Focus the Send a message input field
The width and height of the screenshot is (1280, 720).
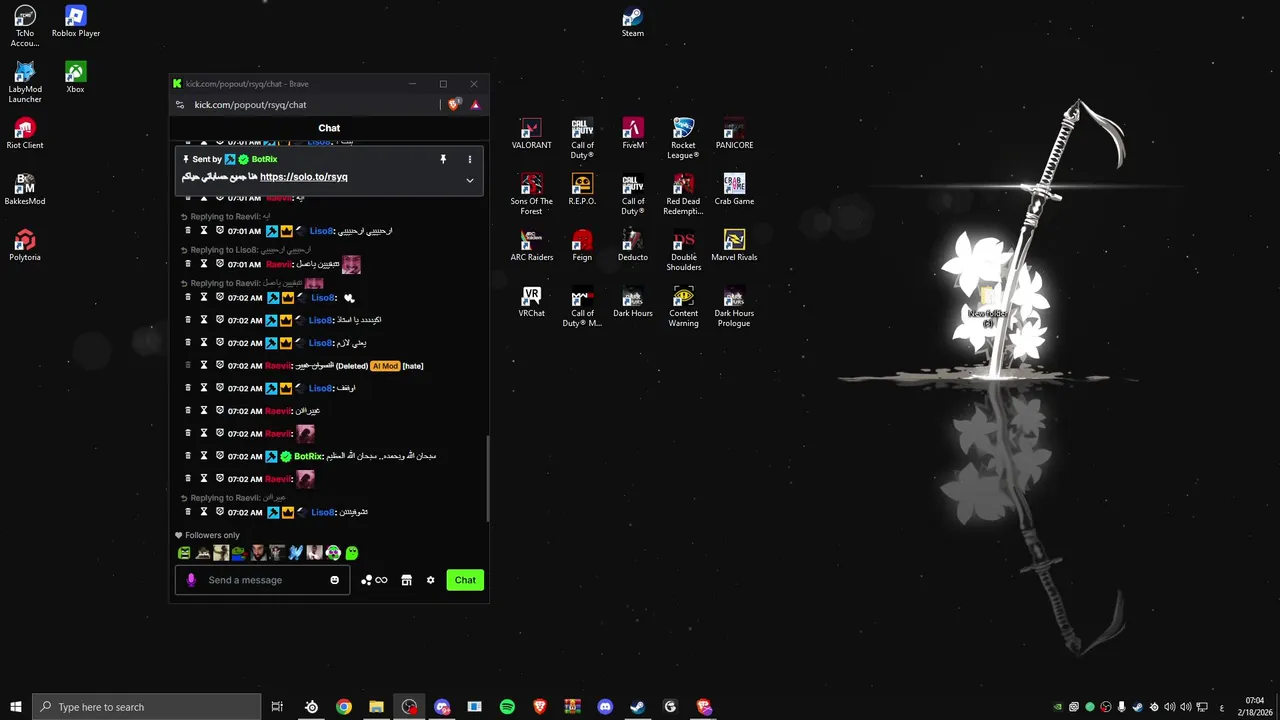pyautogui.click(x=262, y=580)
